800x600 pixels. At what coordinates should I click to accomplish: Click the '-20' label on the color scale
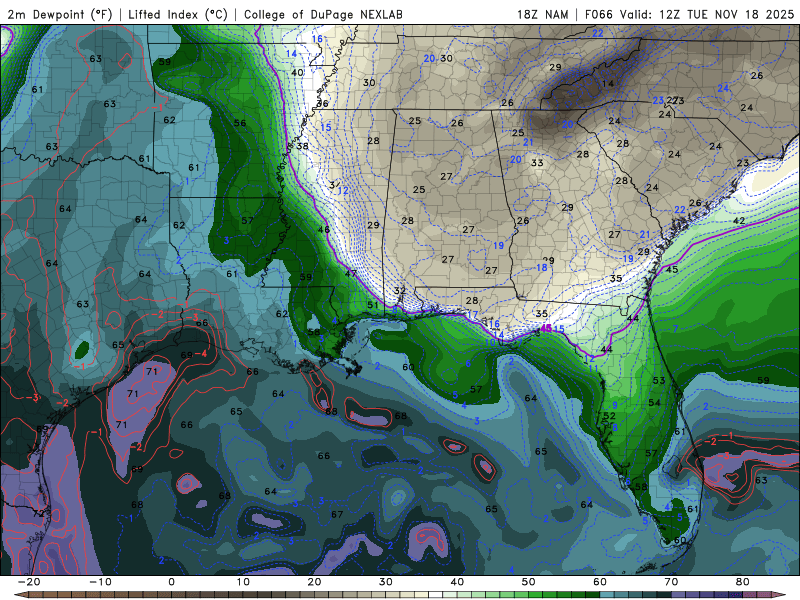coord(28,582)
